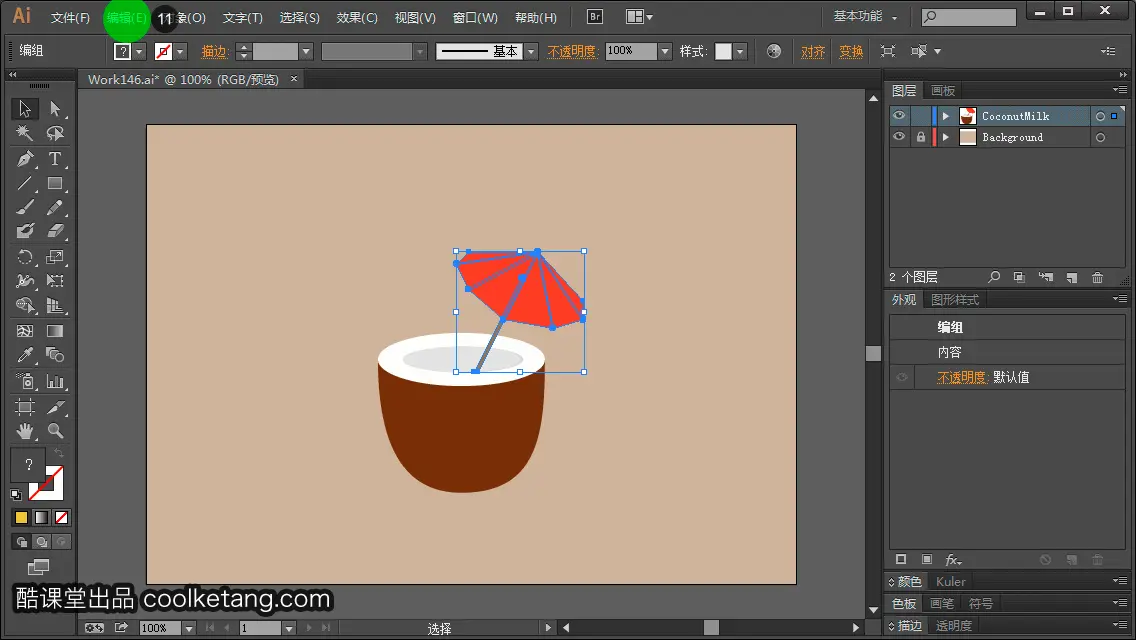Screen dimensions: 1136x640
Task: Click the CoconutMilk layer target circle
Action: tap(1100, 116)
